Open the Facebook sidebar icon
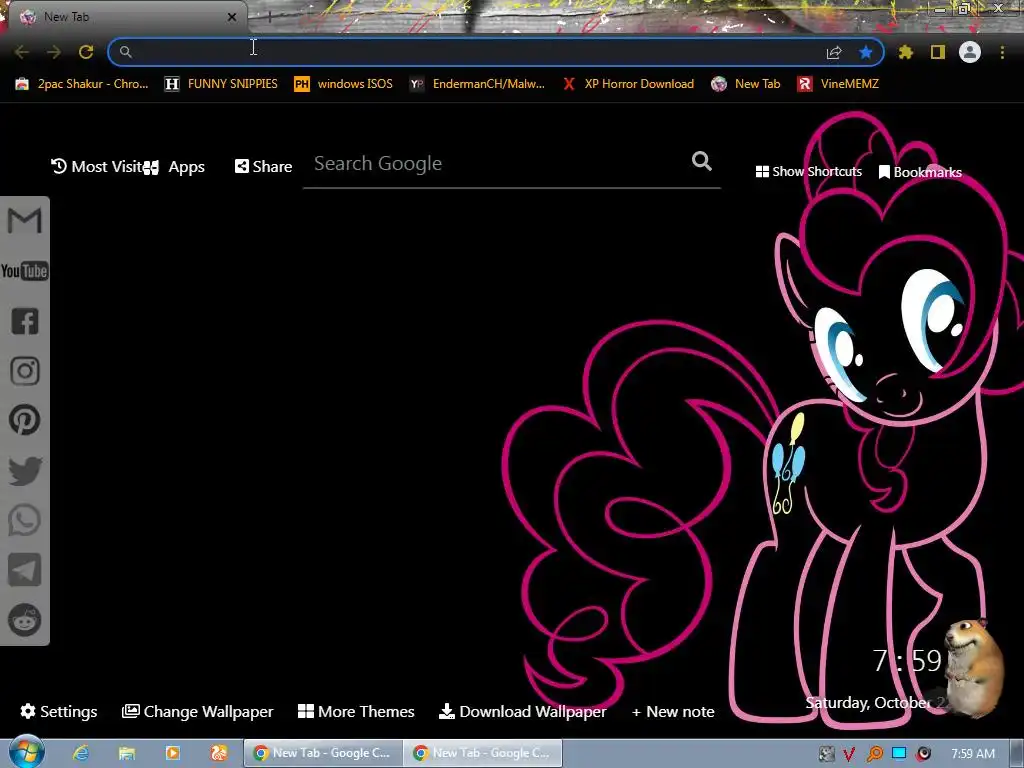 pyautogui.click(x=25, y=321)
